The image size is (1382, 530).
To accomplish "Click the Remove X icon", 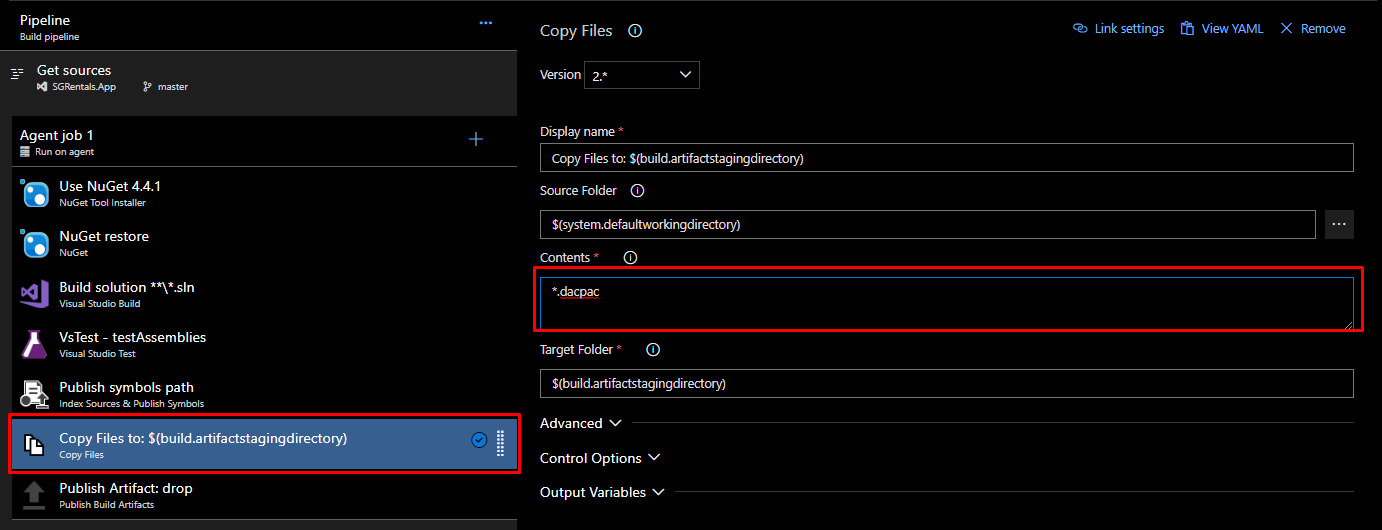I will tap(1287, 29).
